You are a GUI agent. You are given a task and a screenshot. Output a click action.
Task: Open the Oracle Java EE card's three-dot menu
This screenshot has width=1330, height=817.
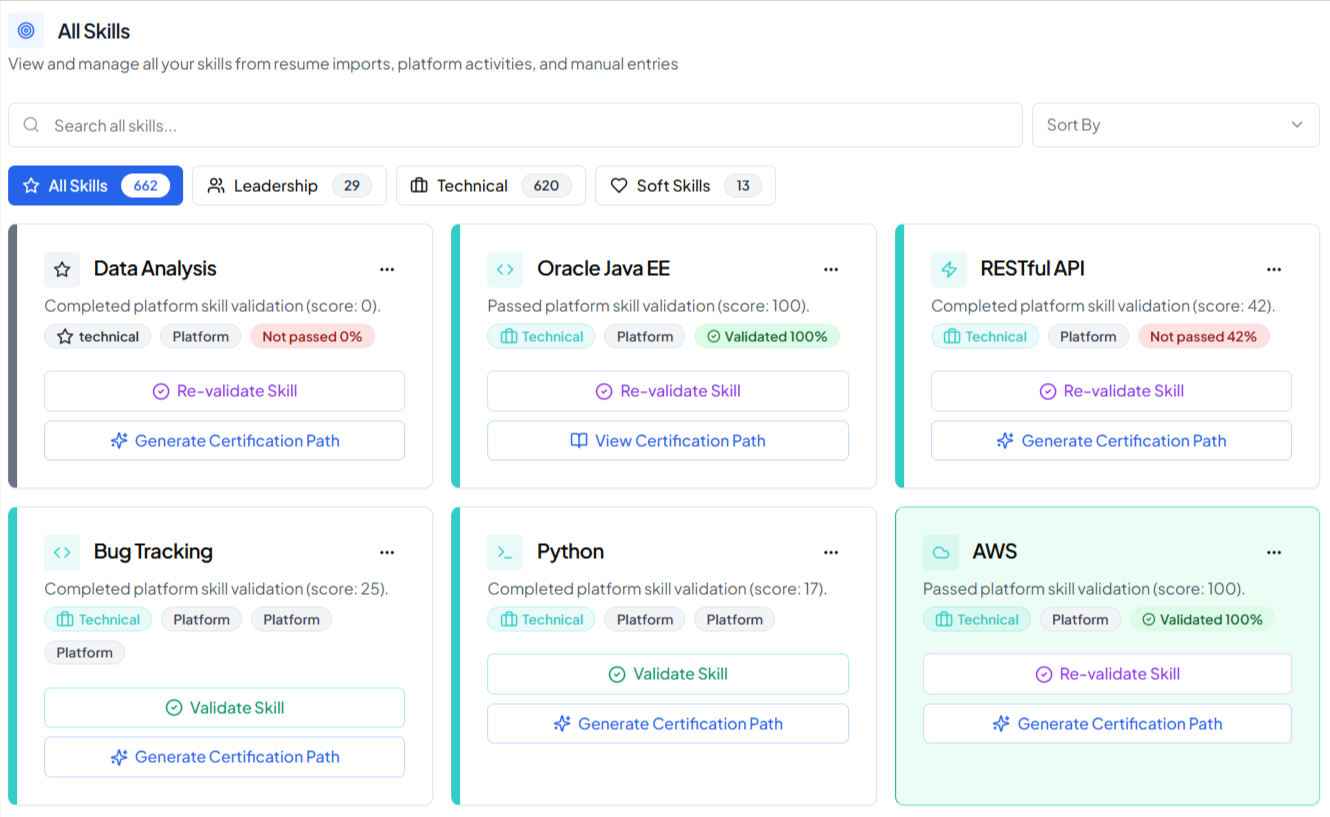pyautogui.click(x=831, y=269)
